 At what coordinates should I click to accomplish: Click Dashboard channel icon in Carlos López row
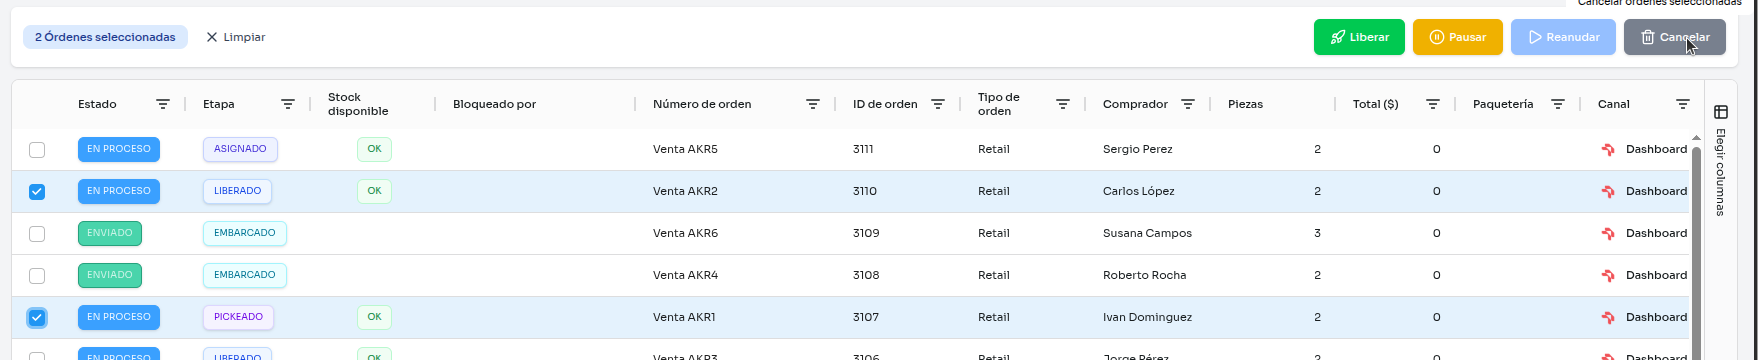[1608, 192]
